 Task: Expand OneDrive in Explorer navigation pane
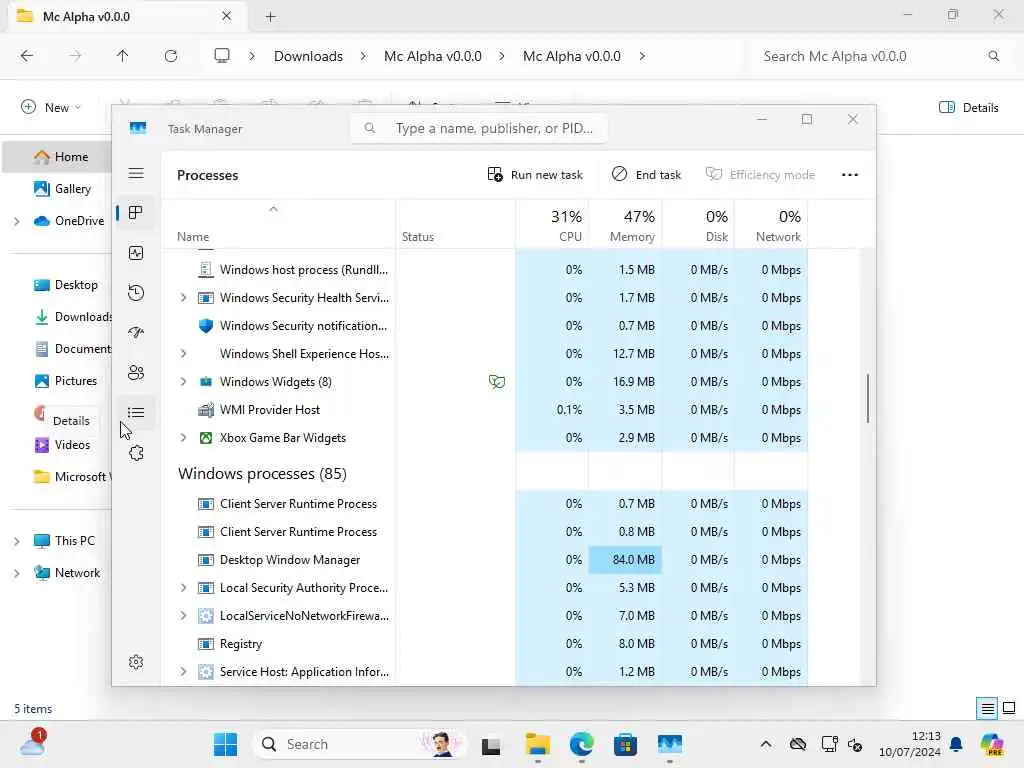click(16, 221)
